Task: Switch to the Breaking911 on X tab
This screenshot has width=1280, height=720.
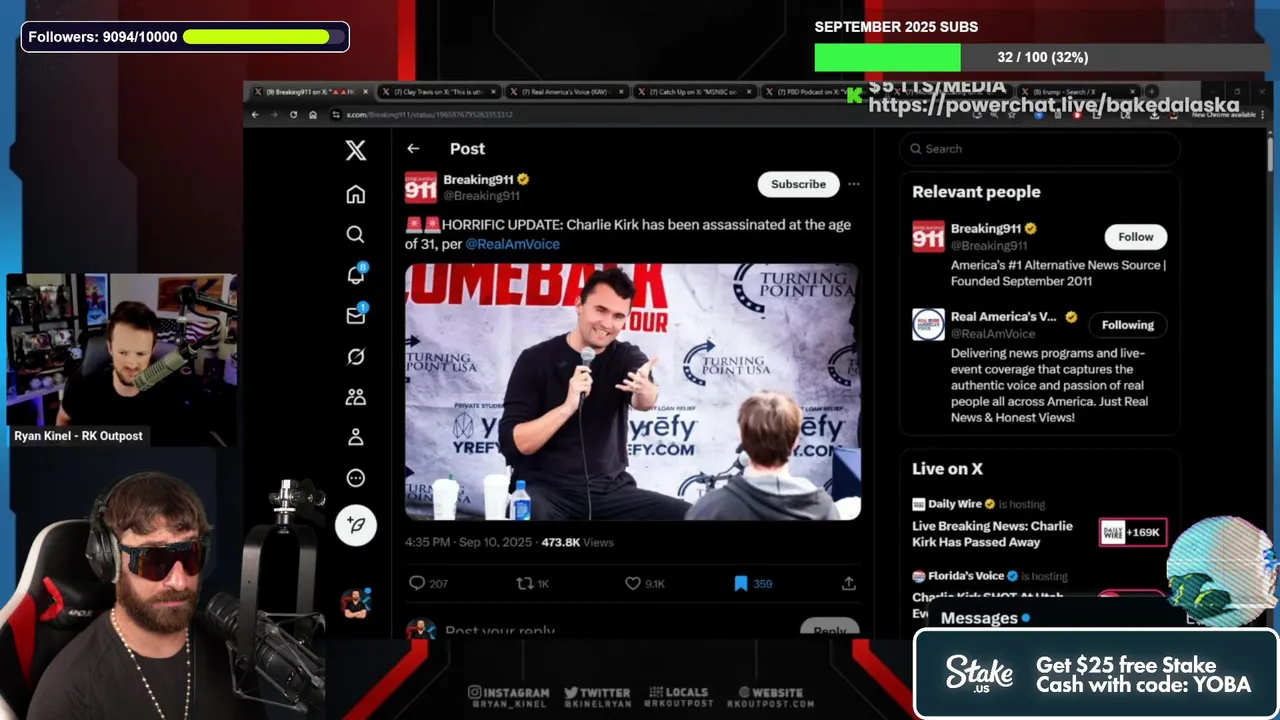Action: pos(309,92)
